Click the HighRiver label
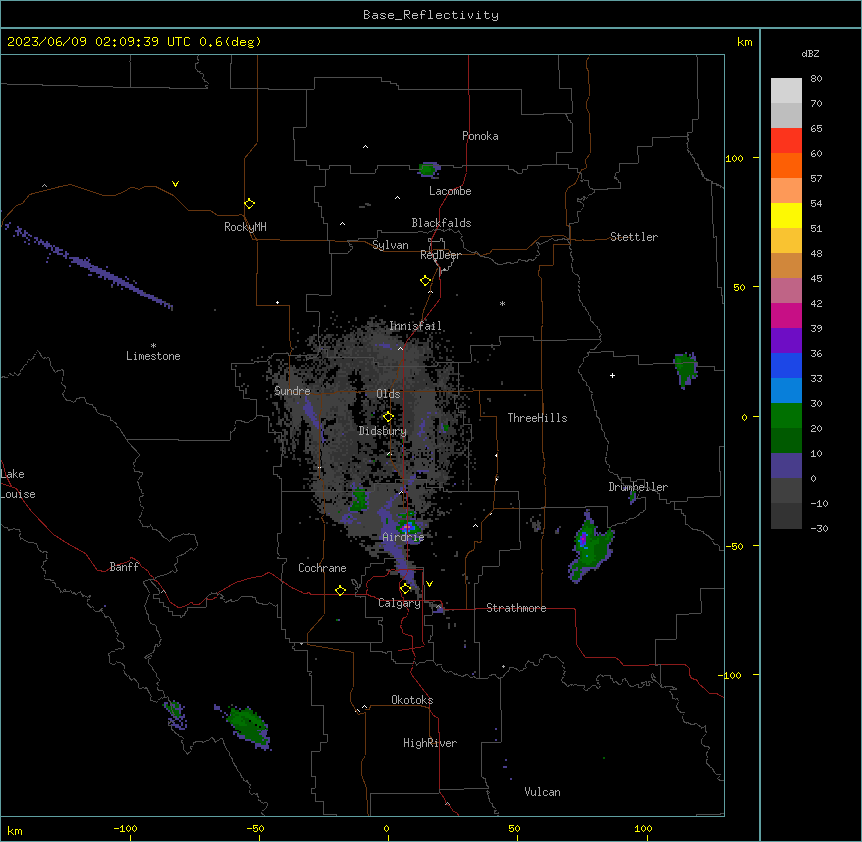862x842 pixels. [430, 743]
